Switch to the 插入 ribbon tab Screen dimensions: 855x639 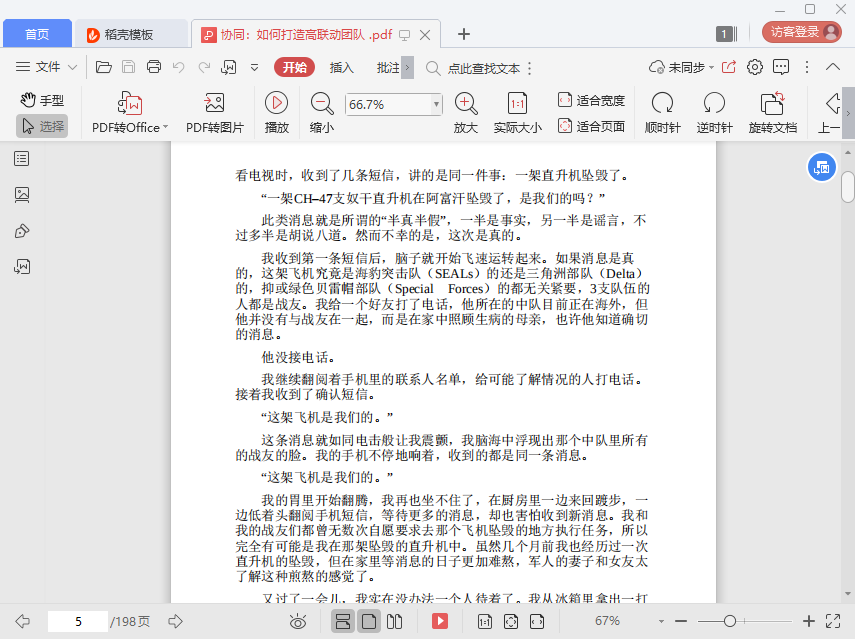click(x=341, y=67)
